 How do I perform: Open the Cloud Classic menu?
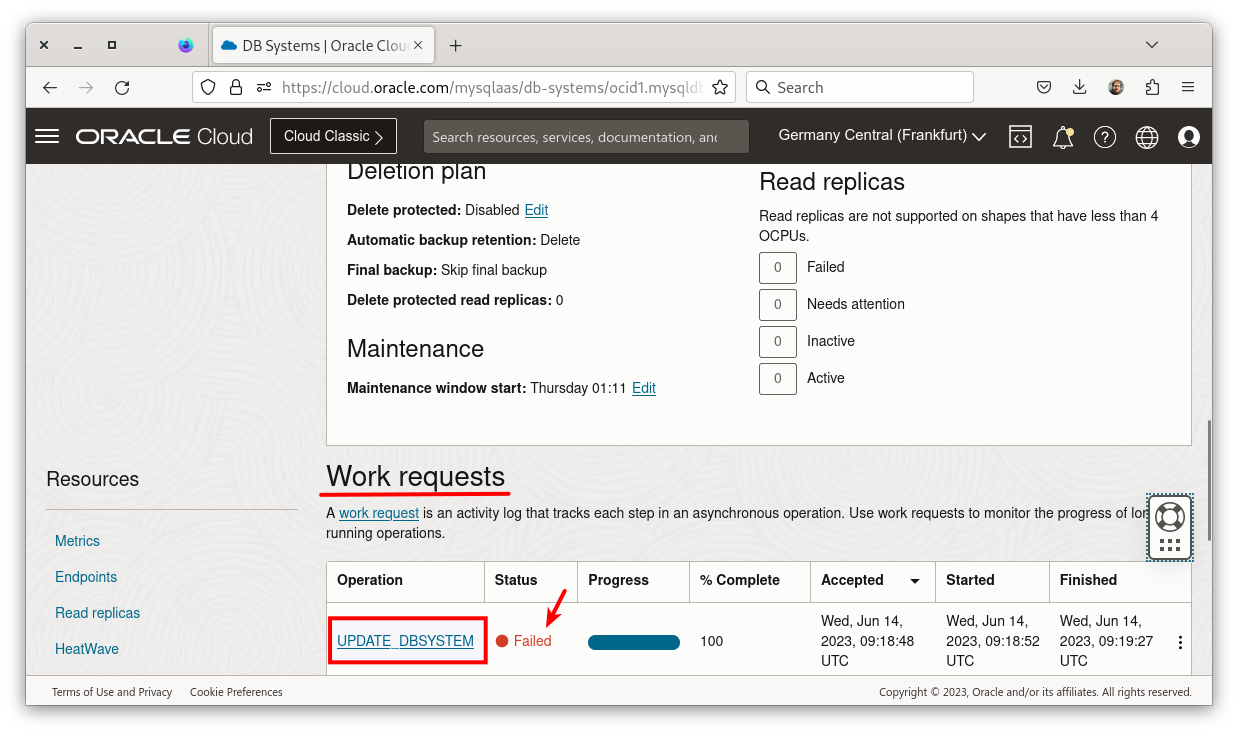(332, 135)
